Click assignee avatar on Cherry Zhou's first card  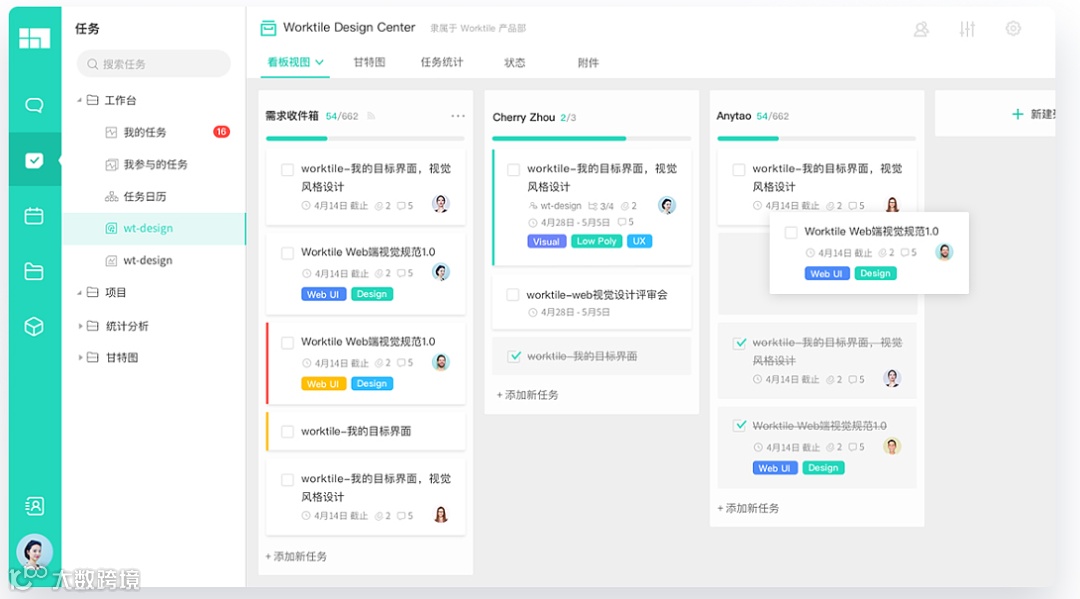click(x=667, y=204)
